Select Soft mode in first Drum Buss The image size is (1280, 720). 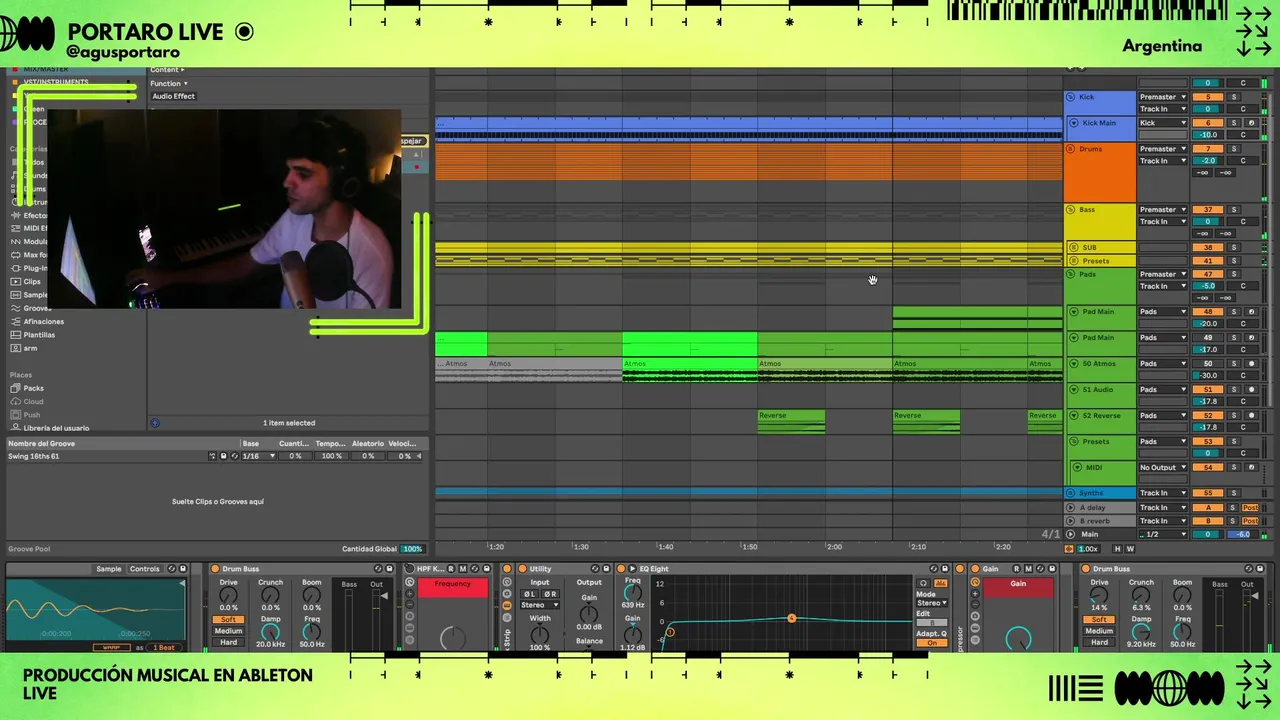click(x=228, y=620)
